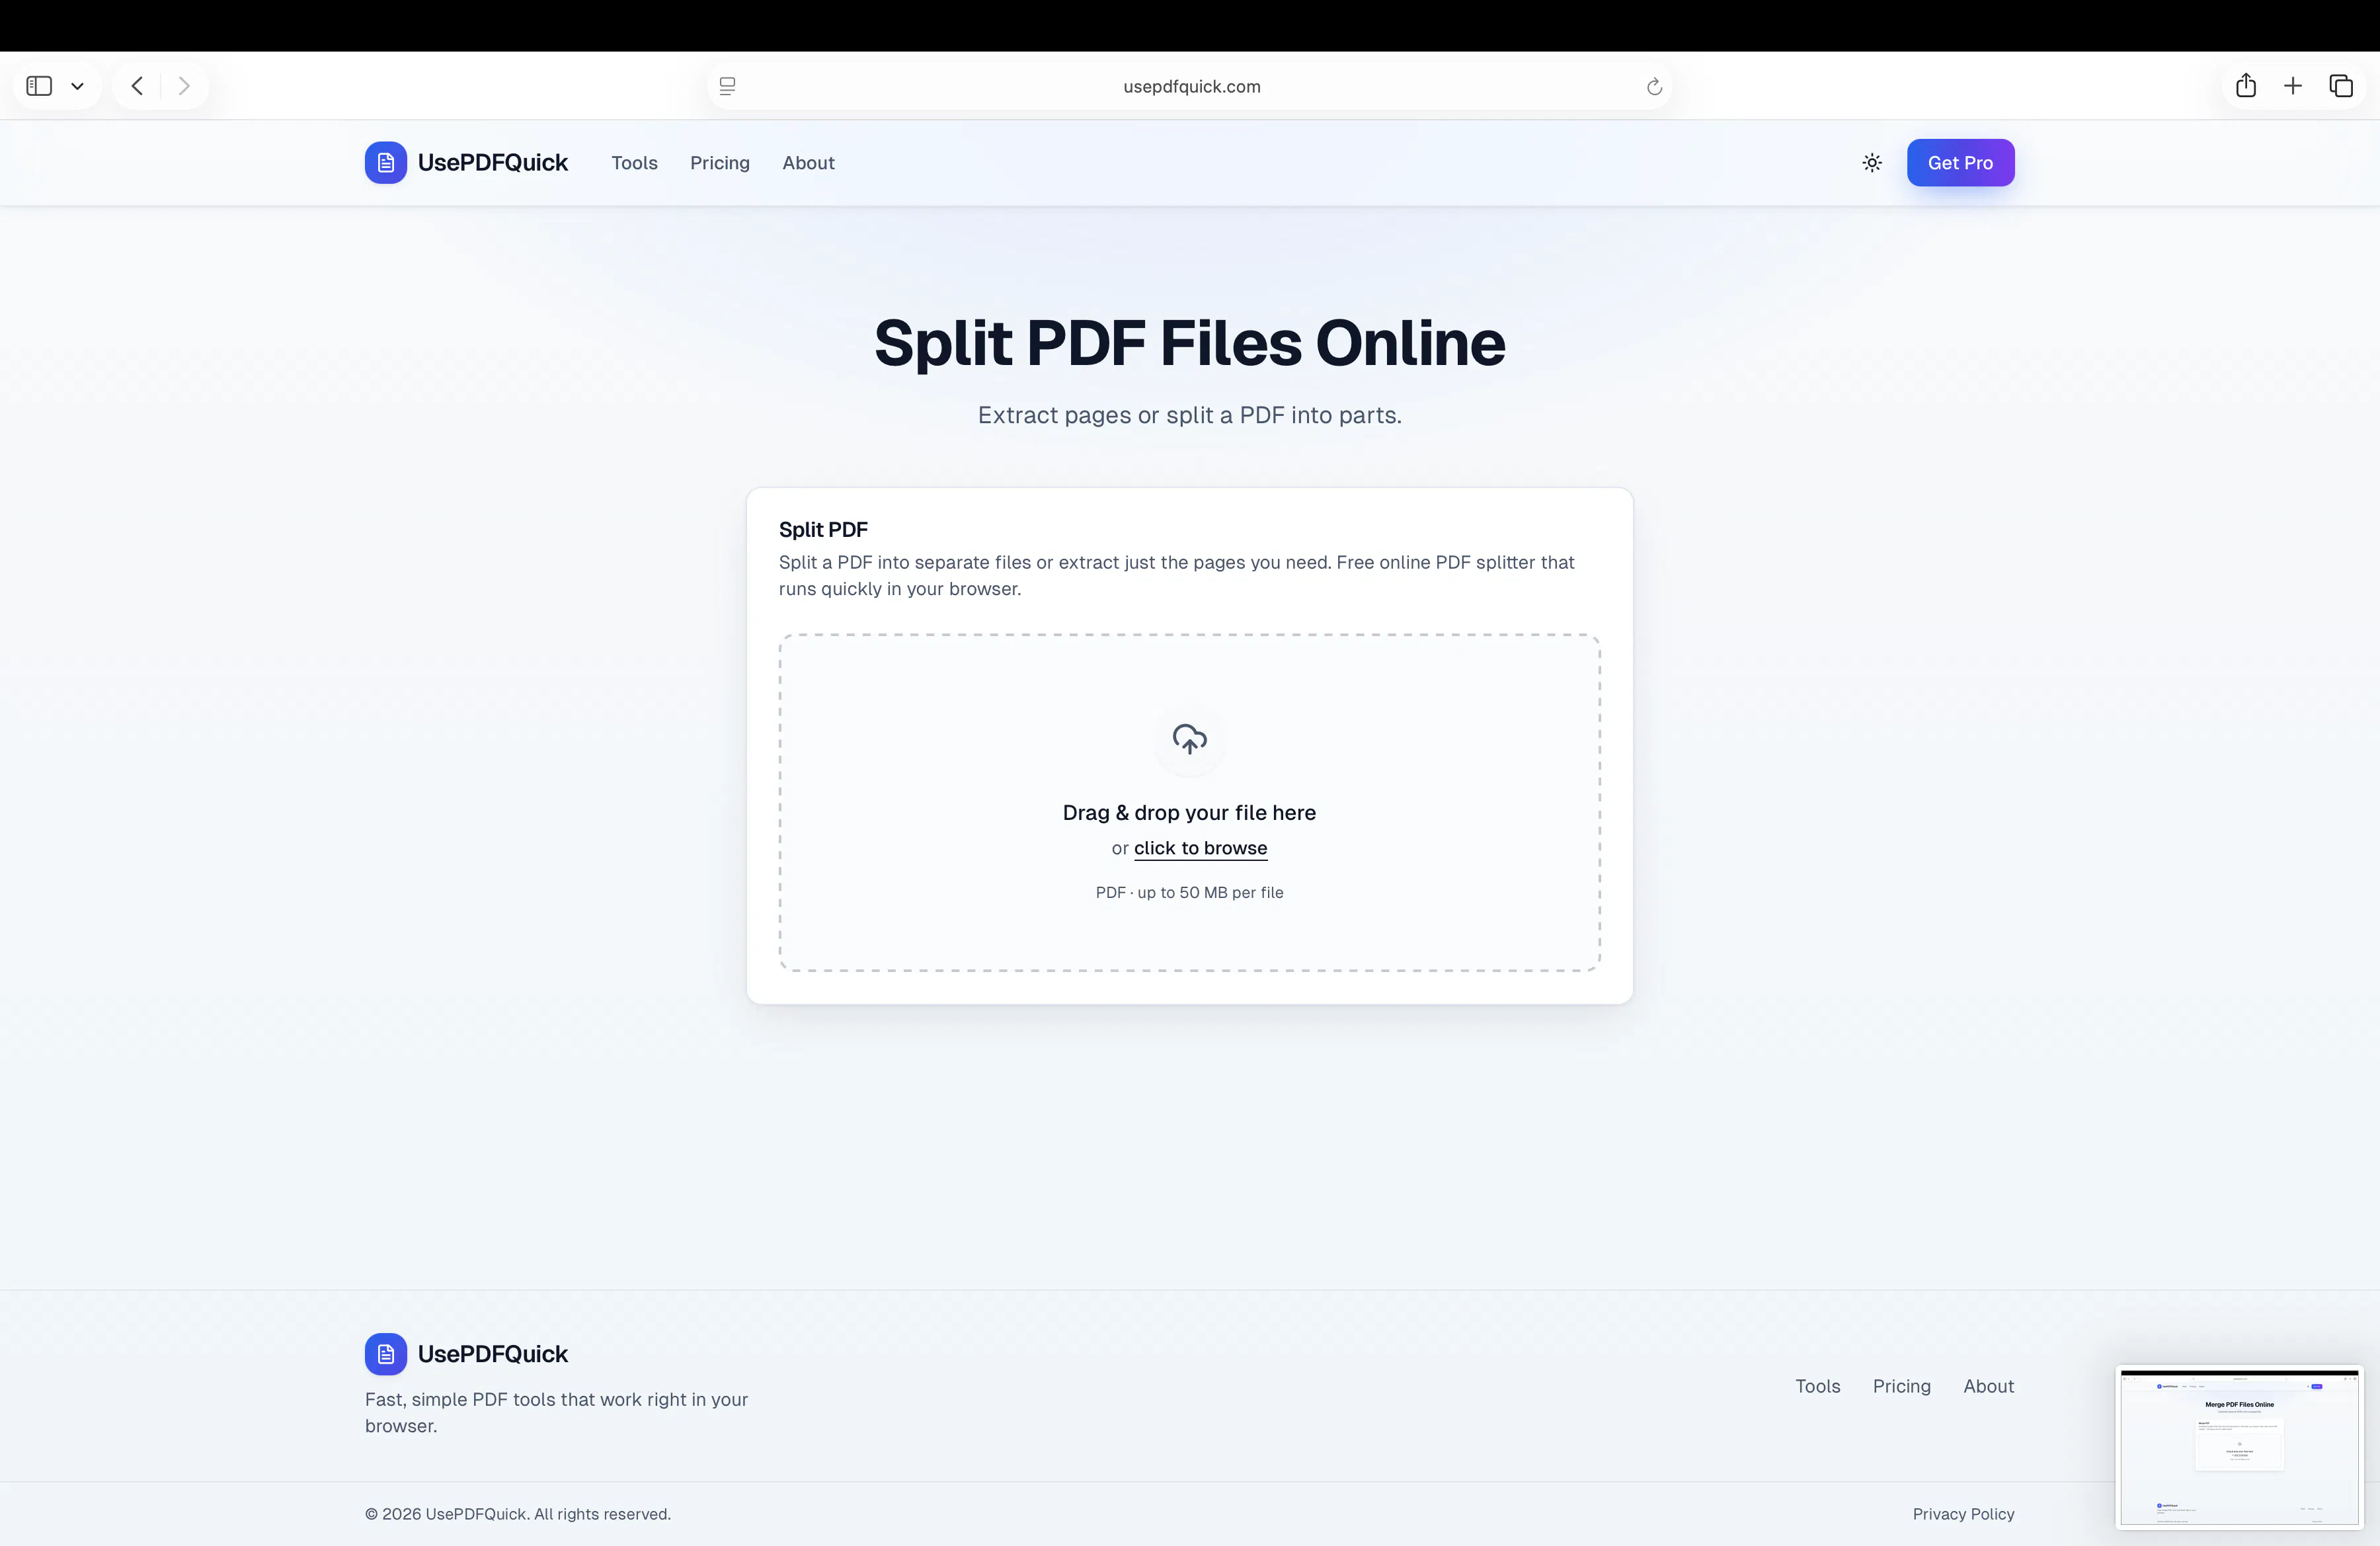This screenshot has width=2380, height=1546.
Task: Click the copyright 2026 UsePDFQuick text
Action: (x=518, y=1514)
